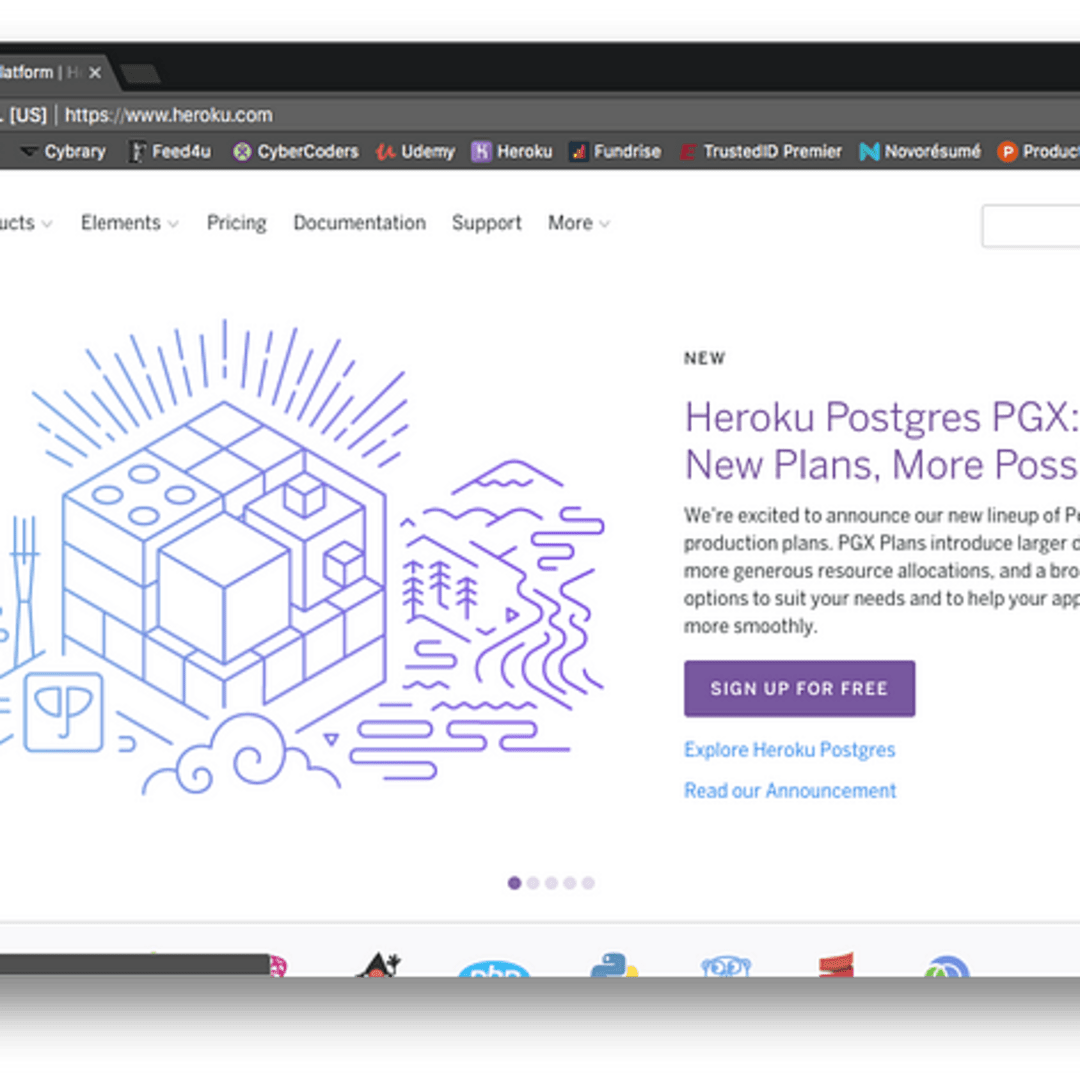Expand the Products navigation dropdown

tap(25, 223)
